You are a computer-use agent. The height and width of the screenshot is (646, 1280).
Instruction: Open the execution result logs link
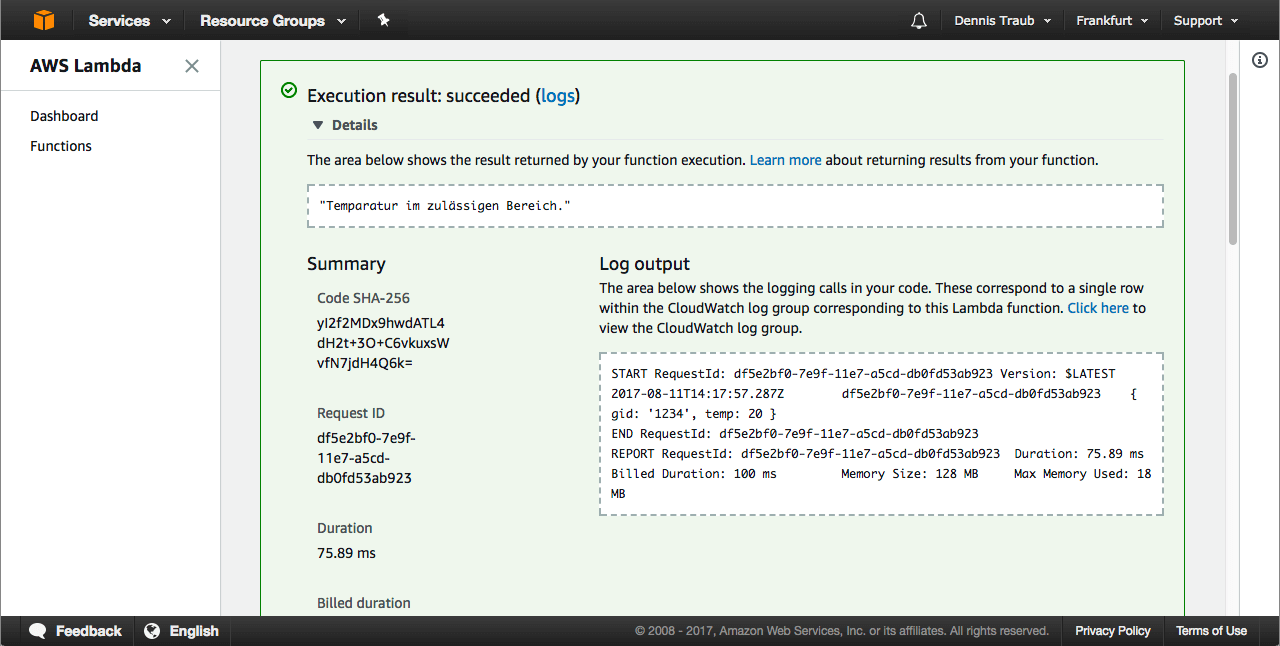pyautogui.click(x=558, y=96)
